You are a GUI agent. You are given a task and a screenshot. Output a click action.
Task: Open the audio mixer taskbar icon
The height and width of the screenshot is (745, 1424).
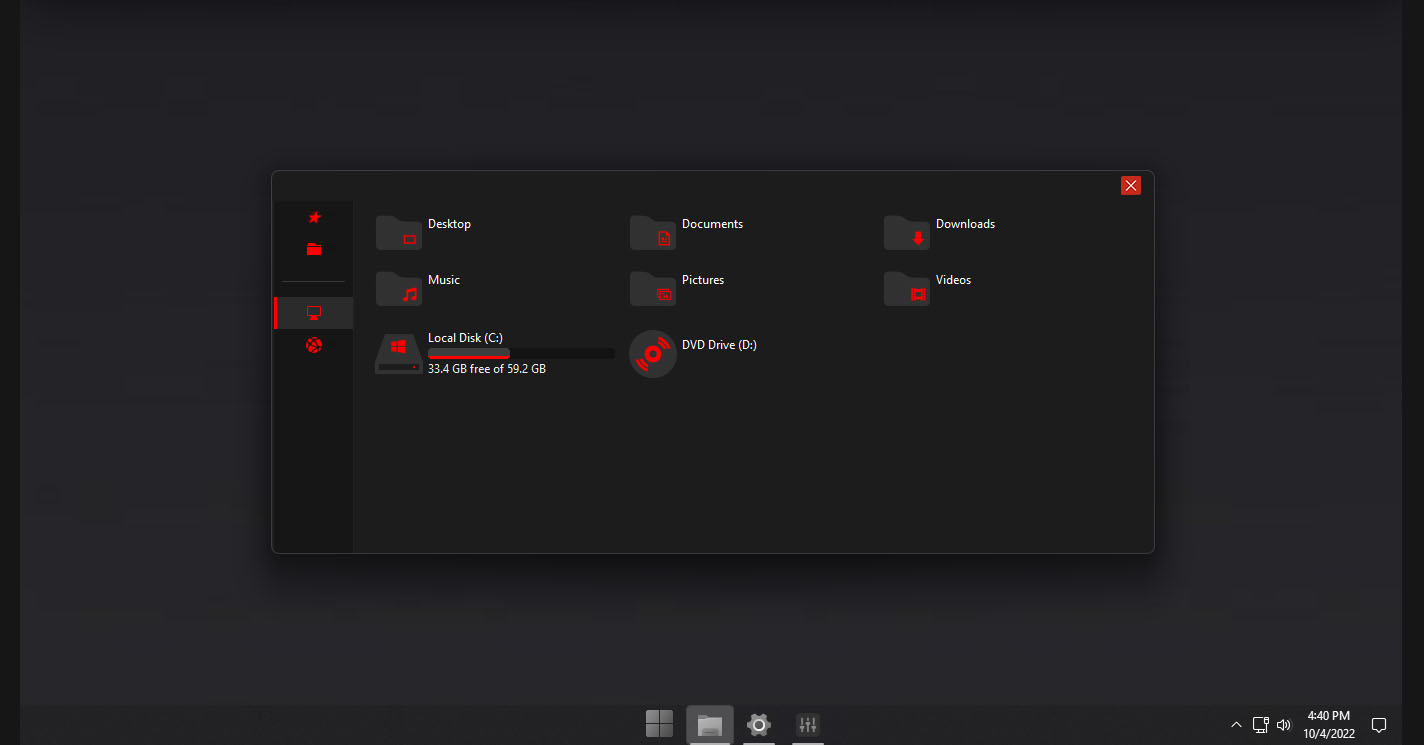[807, 724]
